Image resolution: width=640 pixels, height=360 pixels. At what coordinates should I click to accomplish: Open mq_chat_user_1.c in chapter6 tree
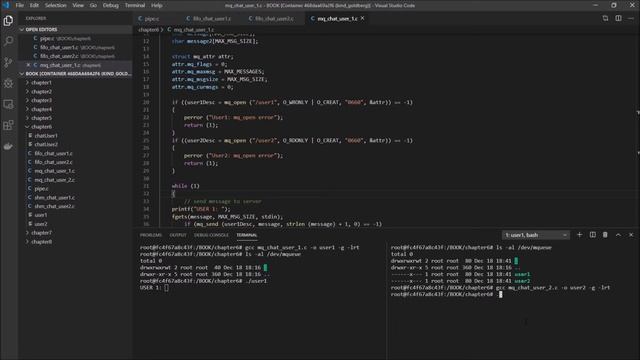54,171
